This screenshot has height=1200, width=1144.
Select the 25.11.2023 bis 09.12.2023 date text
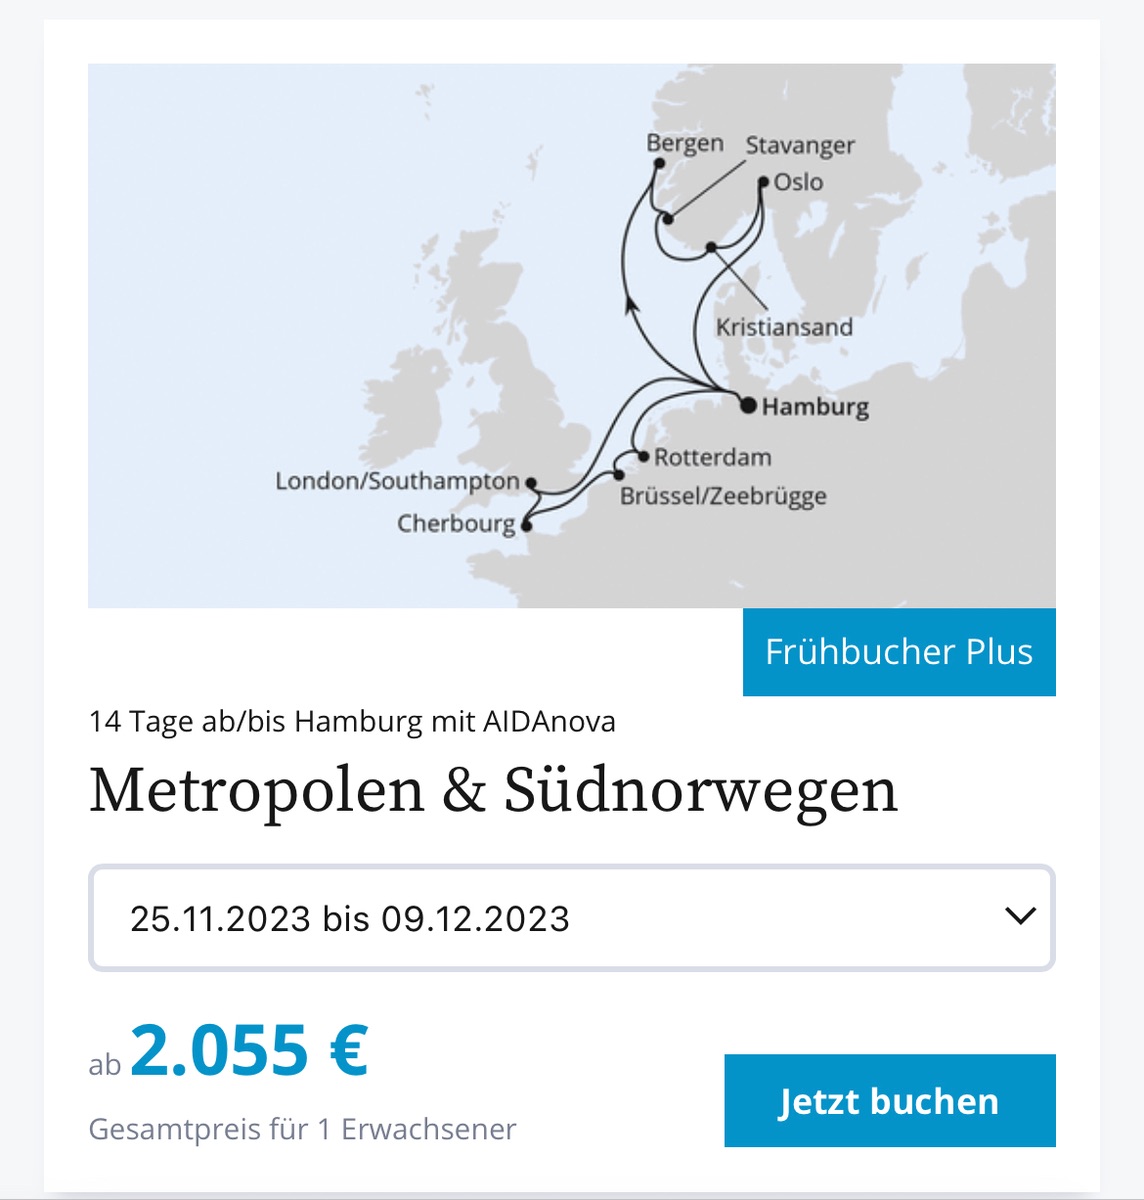coord(350,919)
